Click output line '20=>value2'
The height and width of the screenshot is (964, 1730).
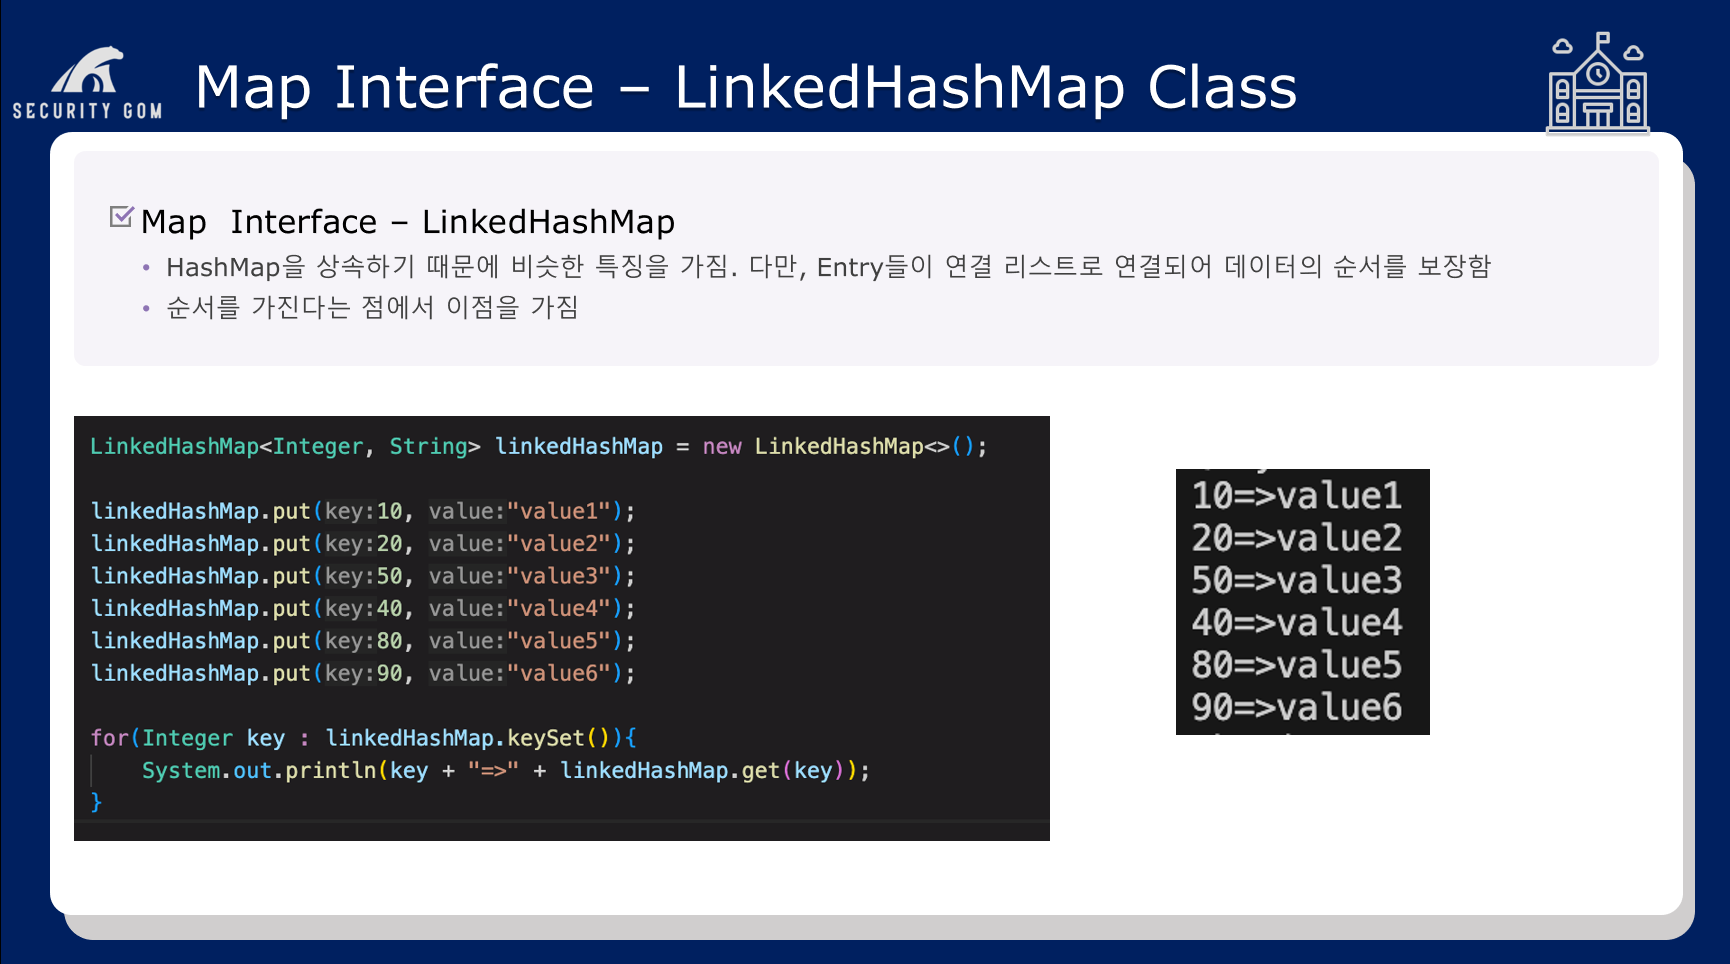tap(1297, 538)
